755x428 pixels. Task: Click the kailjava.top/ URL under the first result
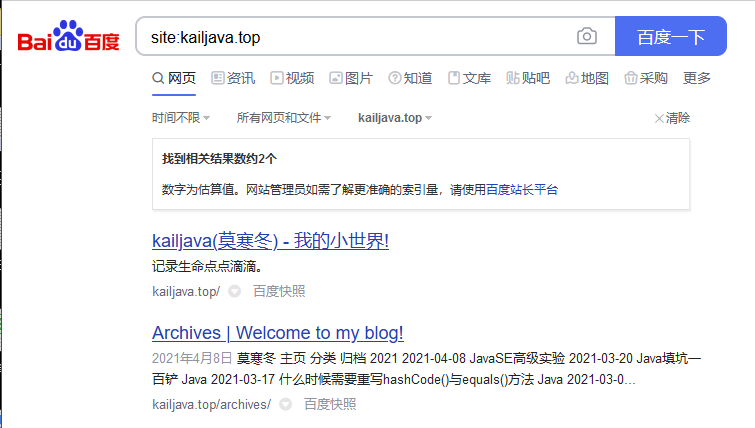tap(186, 292)
